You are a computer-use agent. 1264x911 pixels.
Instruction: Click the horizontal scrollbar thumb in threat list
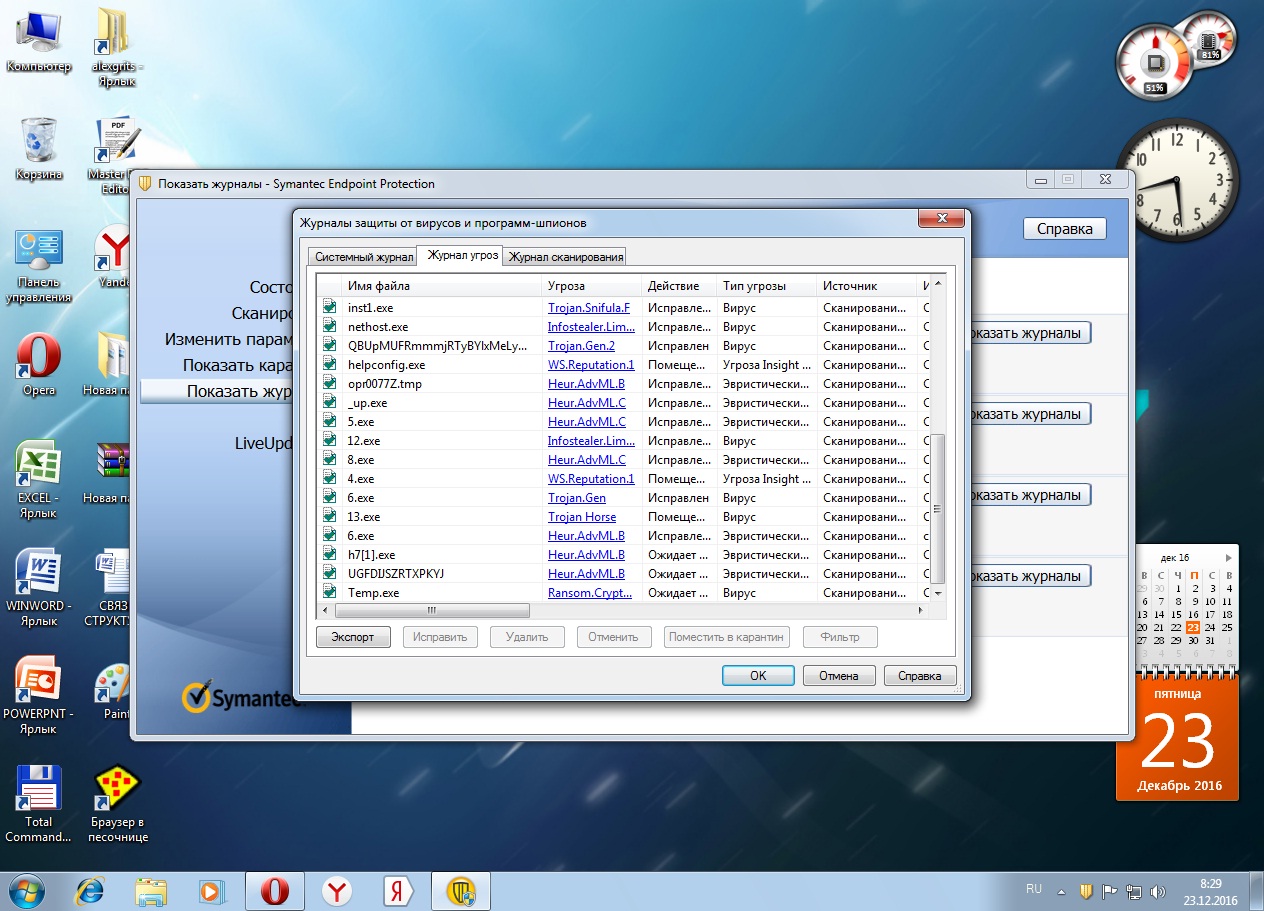tap(432, 610)
